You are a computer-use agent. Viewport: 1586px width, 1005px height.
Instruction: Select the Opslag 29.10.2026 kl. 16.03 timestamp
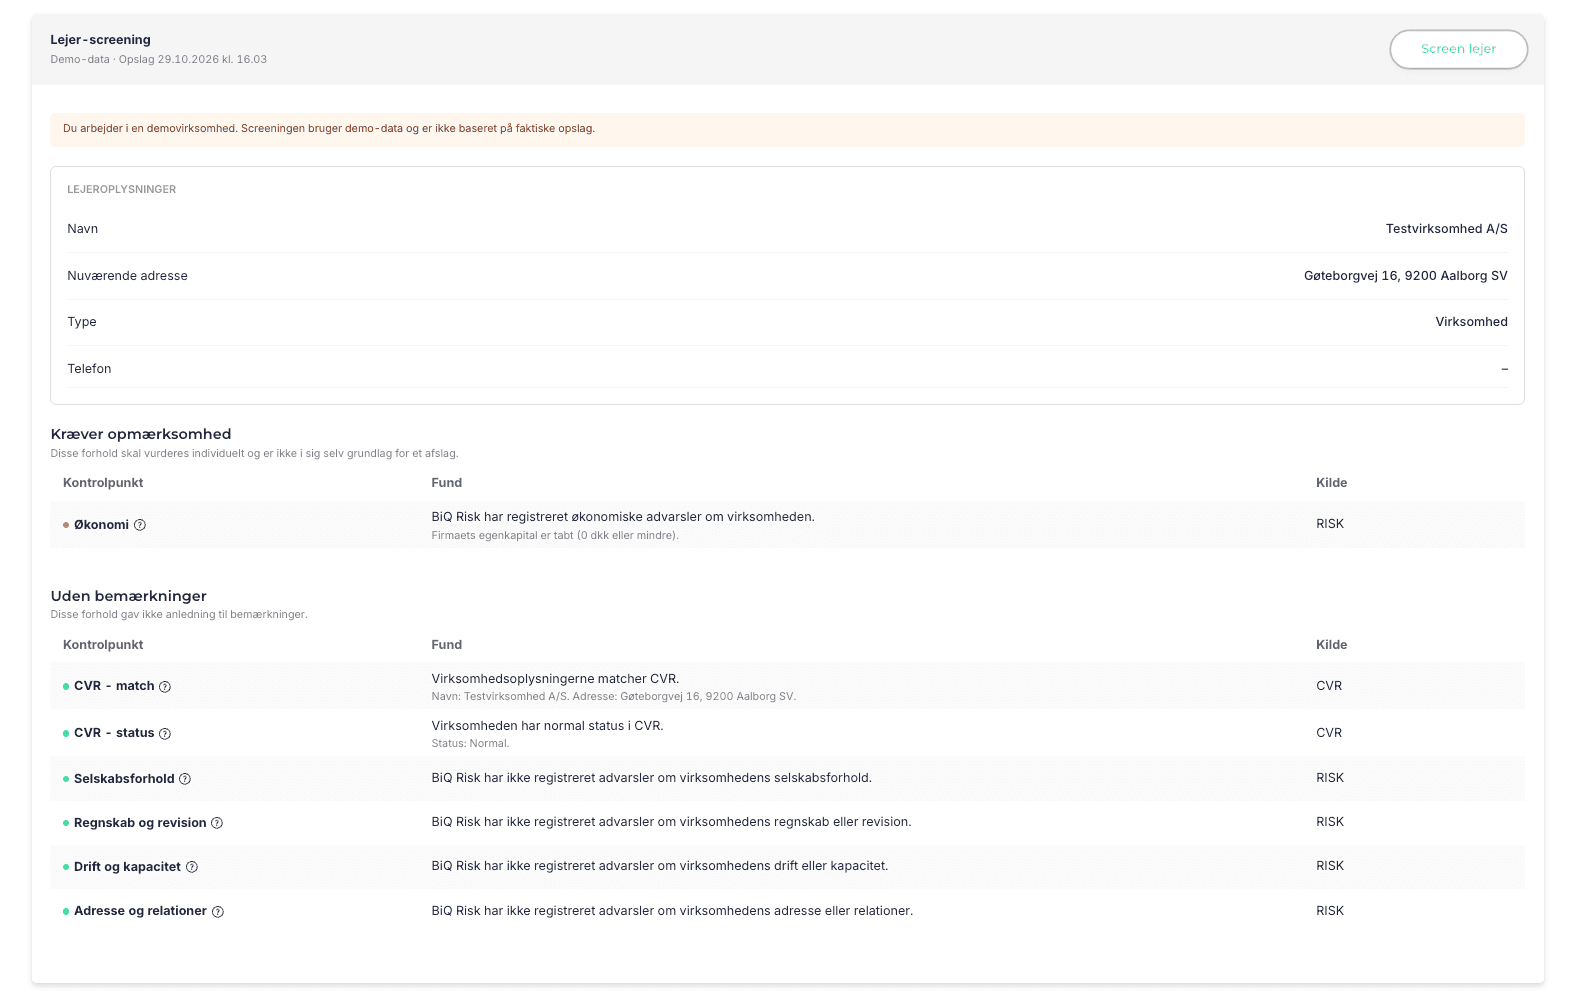193,60
